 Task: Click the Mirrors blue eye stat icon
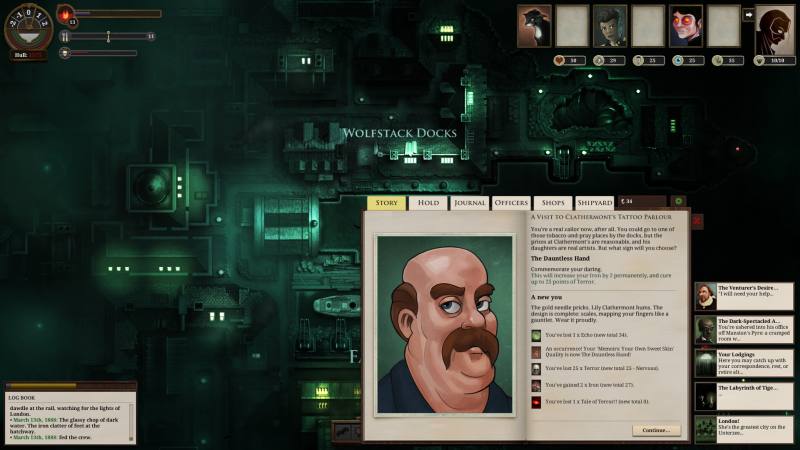[678, 60]
